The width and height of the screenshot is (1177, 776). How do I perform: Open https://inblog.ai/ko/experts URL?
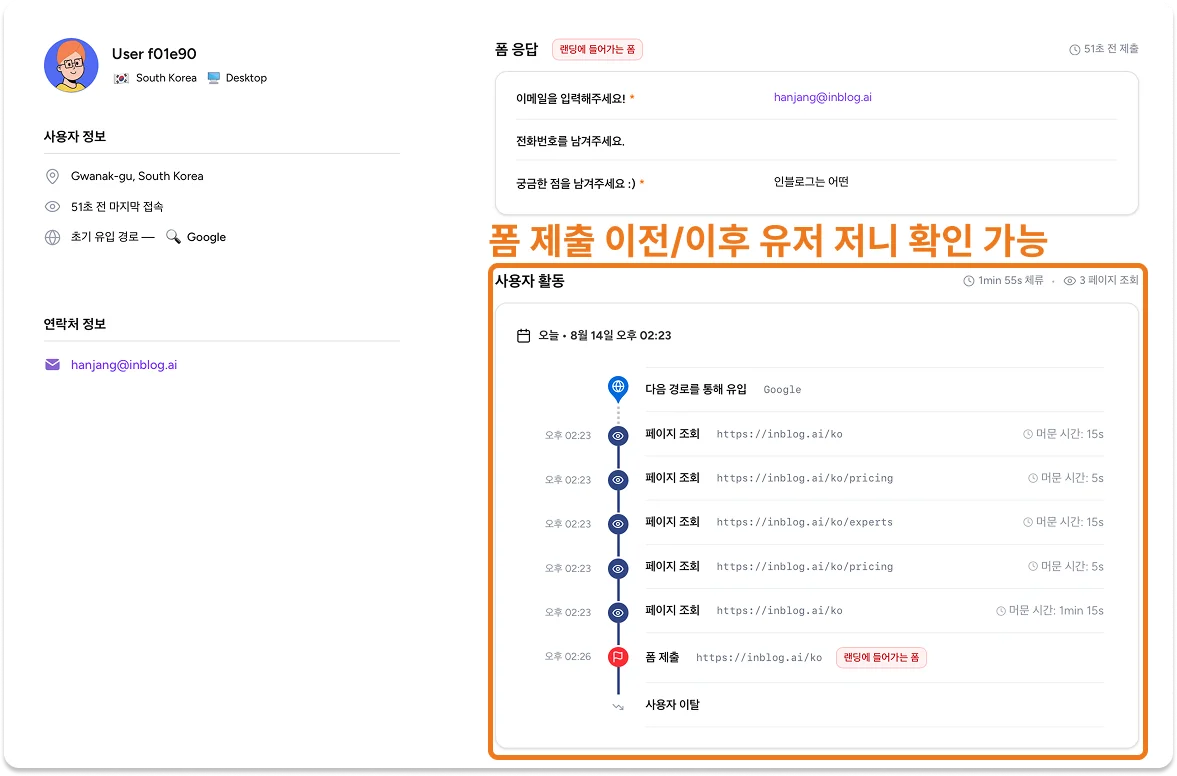coord(805,522)
